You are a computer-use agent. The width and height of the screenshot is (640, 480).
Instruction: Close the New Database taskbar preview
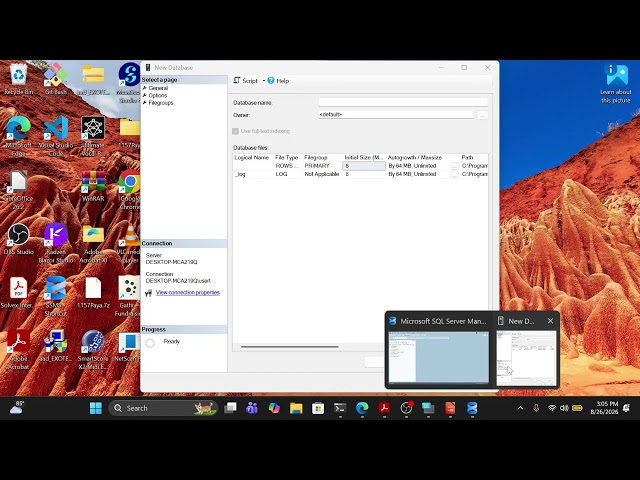click(550, 321)
